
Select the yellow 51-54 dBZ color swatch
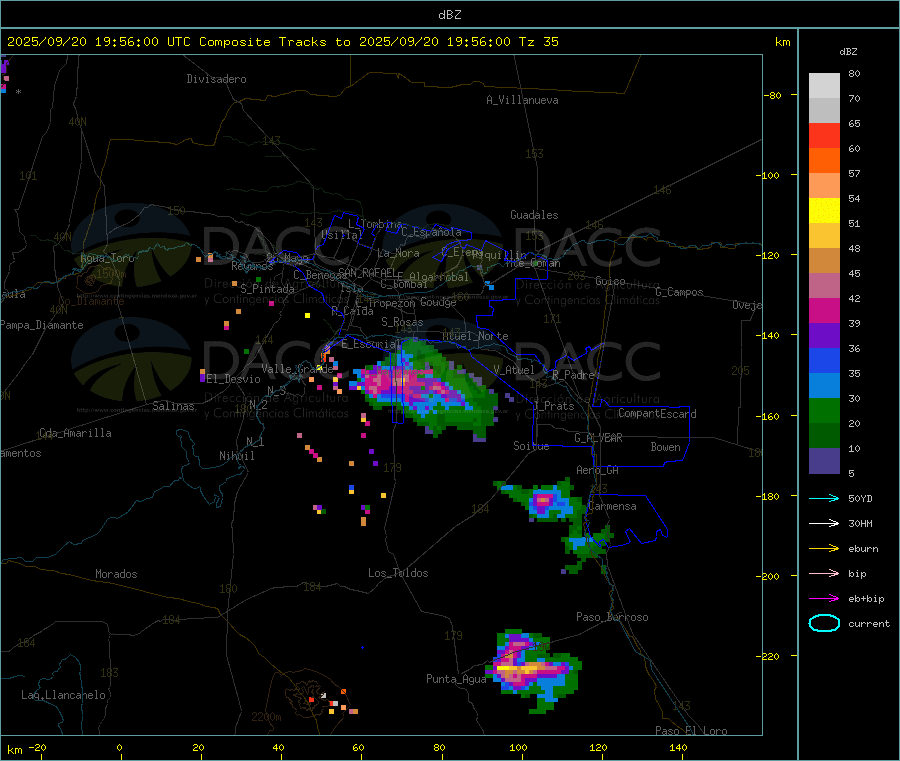pos(824,211)
